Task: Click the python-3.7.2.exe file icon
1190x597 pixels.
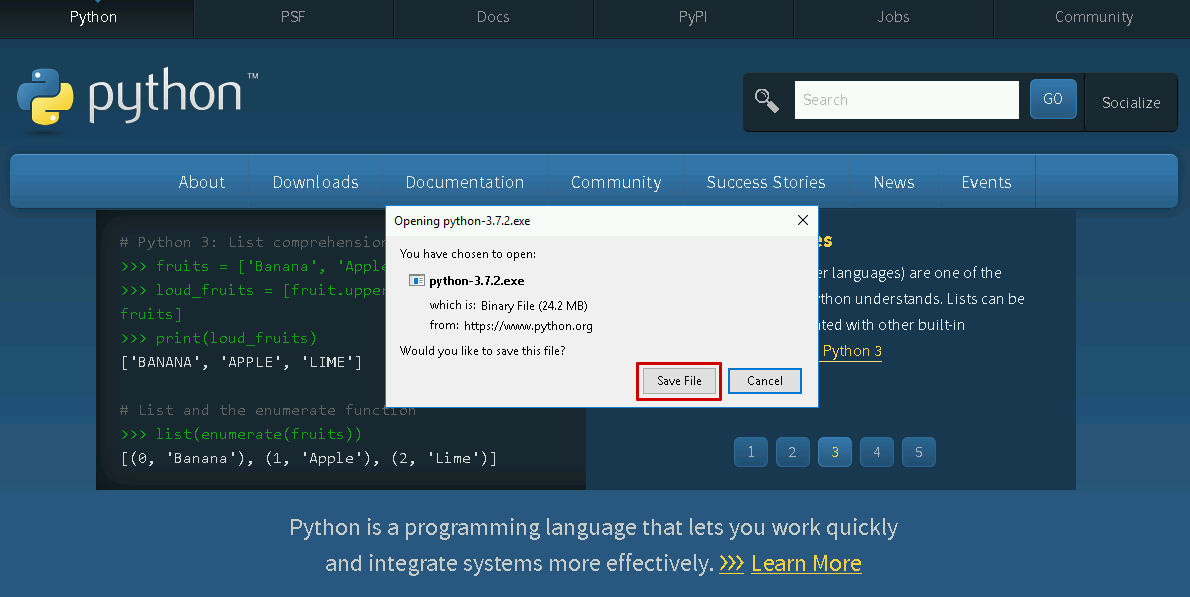Action: [x=417, y=281]
